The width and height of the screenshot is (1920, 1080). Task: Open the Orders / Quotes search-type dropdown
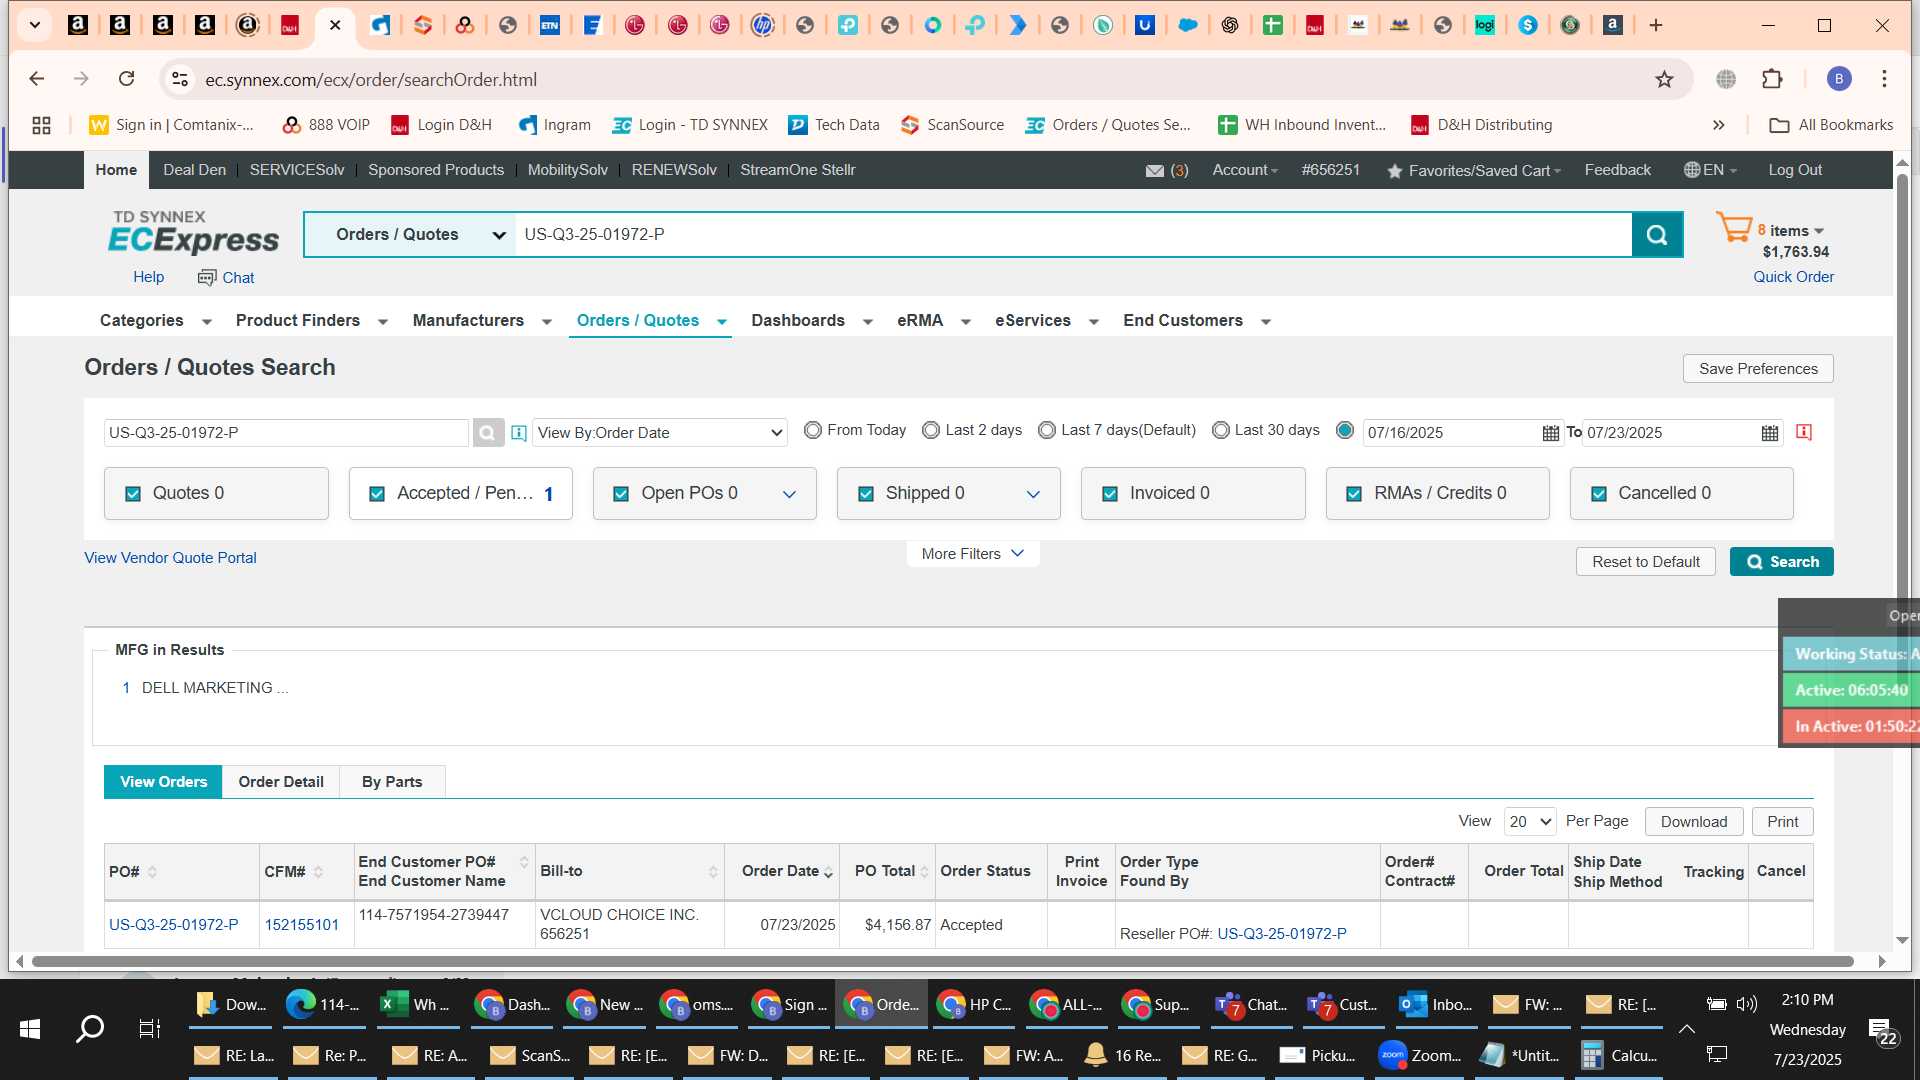coord(410,235)
